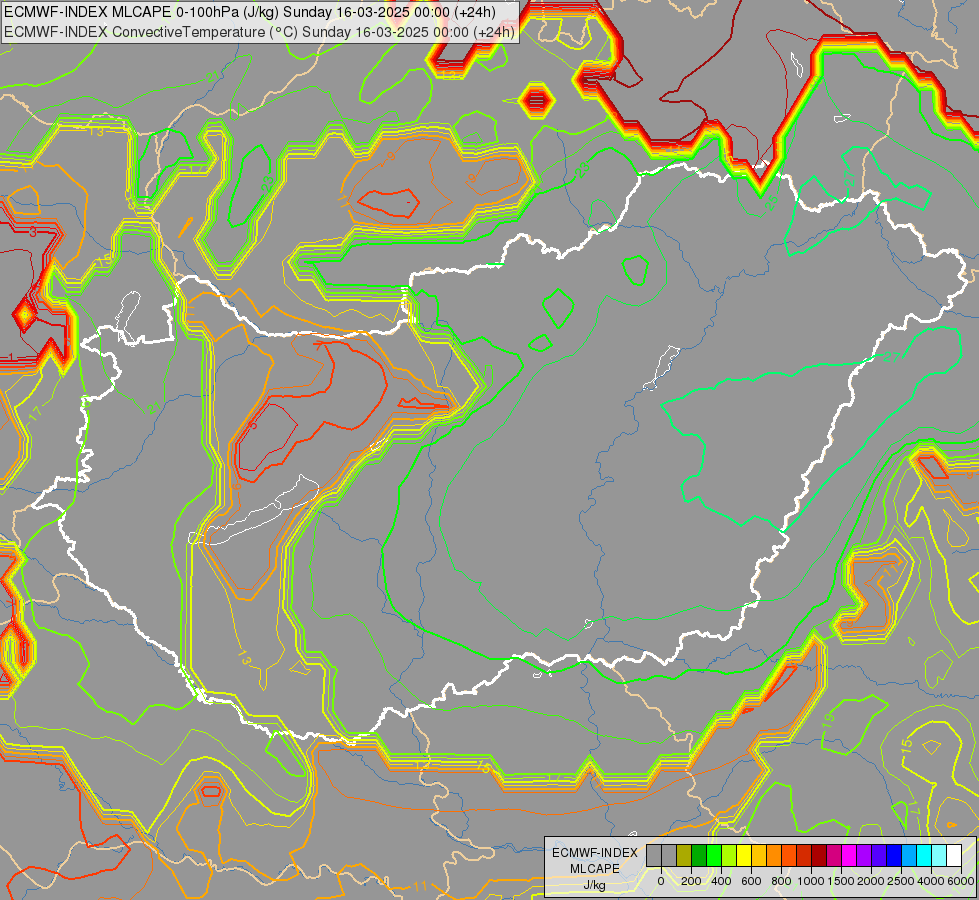This screenshot has width=979, height=900.
Task: Select the yellow-green legend swatch
Action: point(729,855)
